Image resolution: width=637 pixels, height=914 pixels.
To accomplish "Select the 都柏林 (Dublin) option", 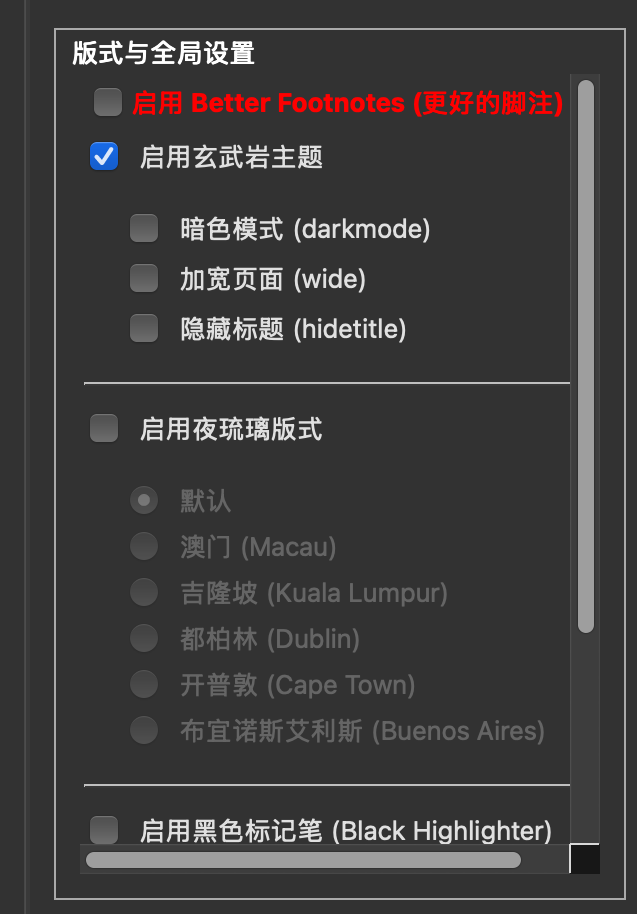I will pyautogui.click(x=143, y=638).
